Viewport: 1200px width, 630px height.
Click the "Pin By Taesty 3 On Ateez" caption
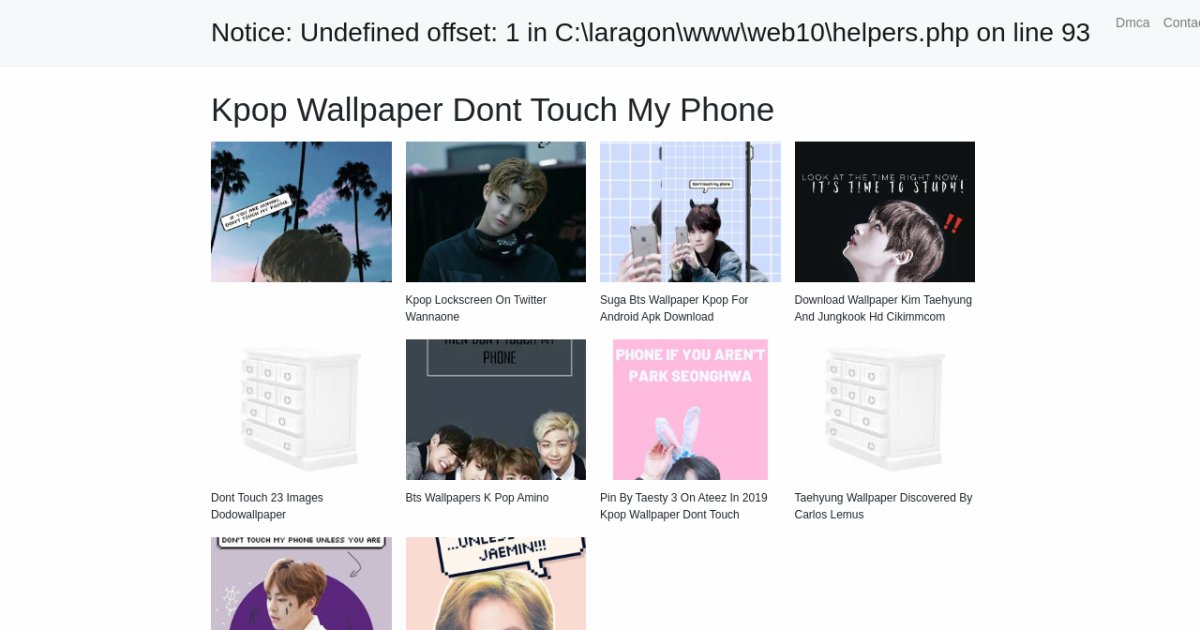(684, 506)
